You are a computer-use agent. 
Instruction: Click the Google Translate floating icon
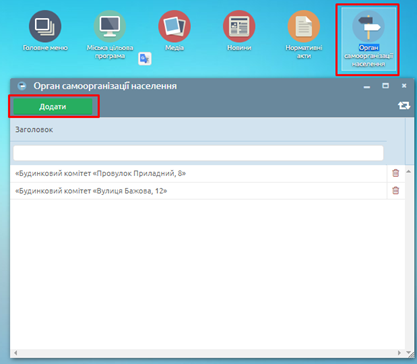(x=145, y=59)
